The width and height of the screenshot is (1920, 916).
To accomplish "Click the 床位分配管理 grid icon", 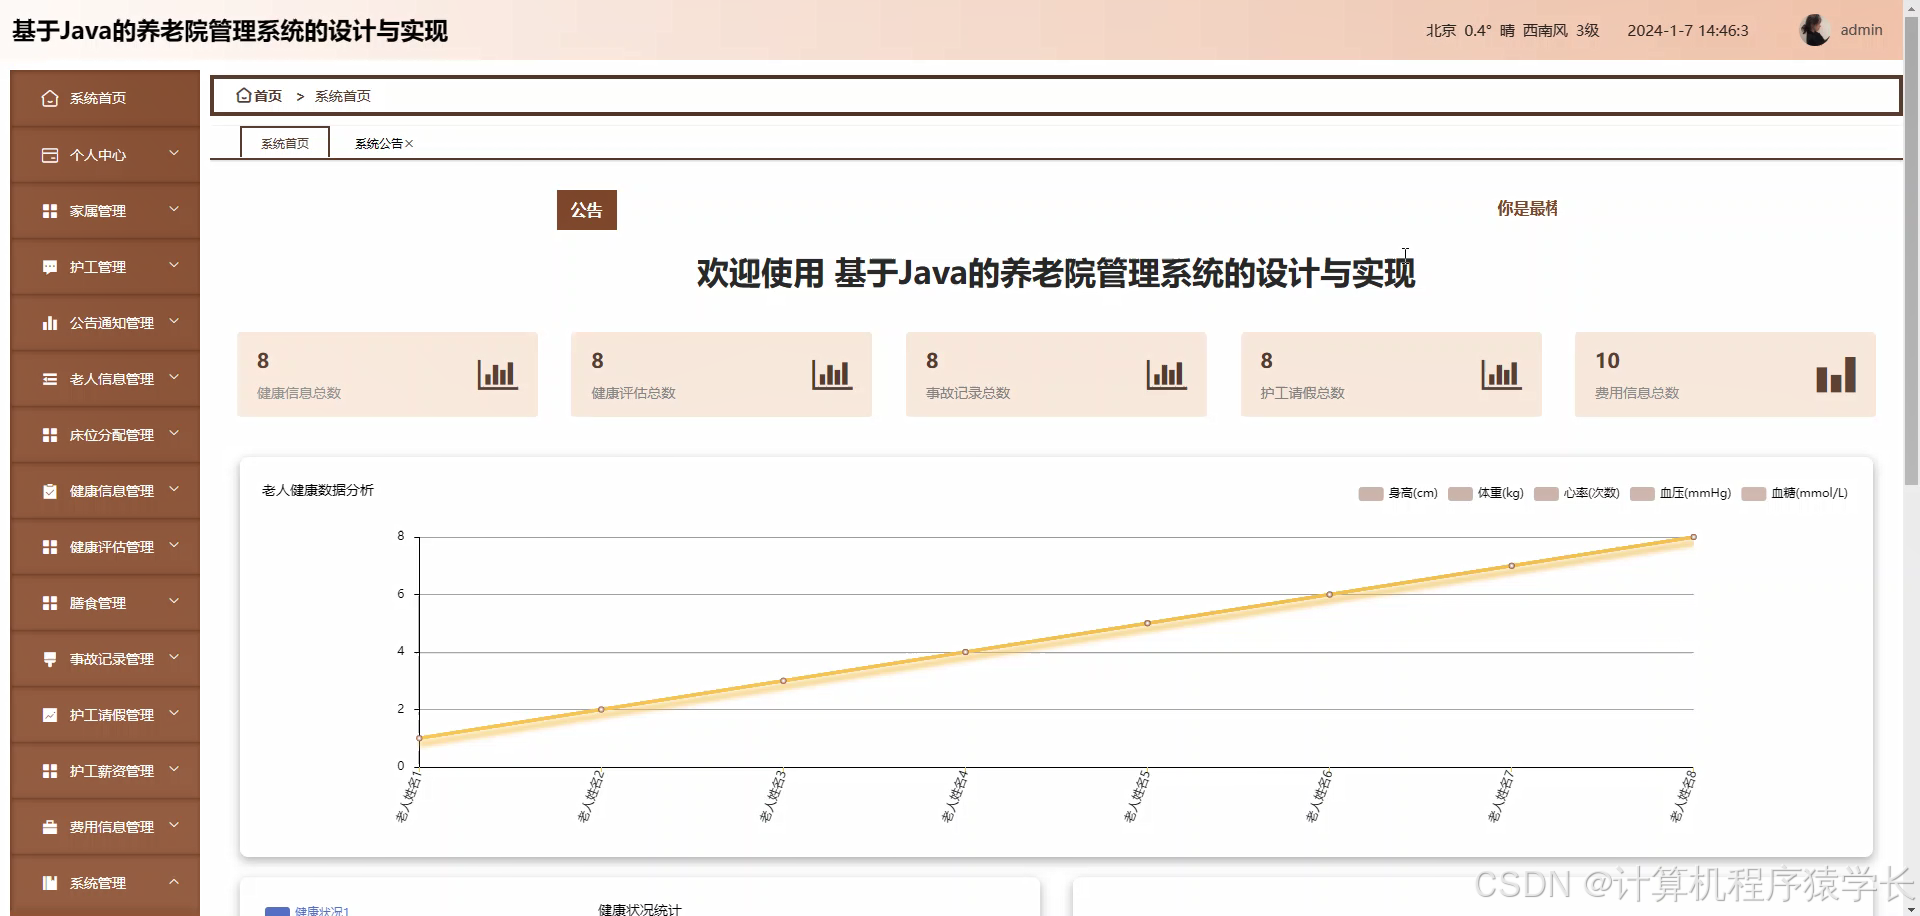I will click(50, 435).
